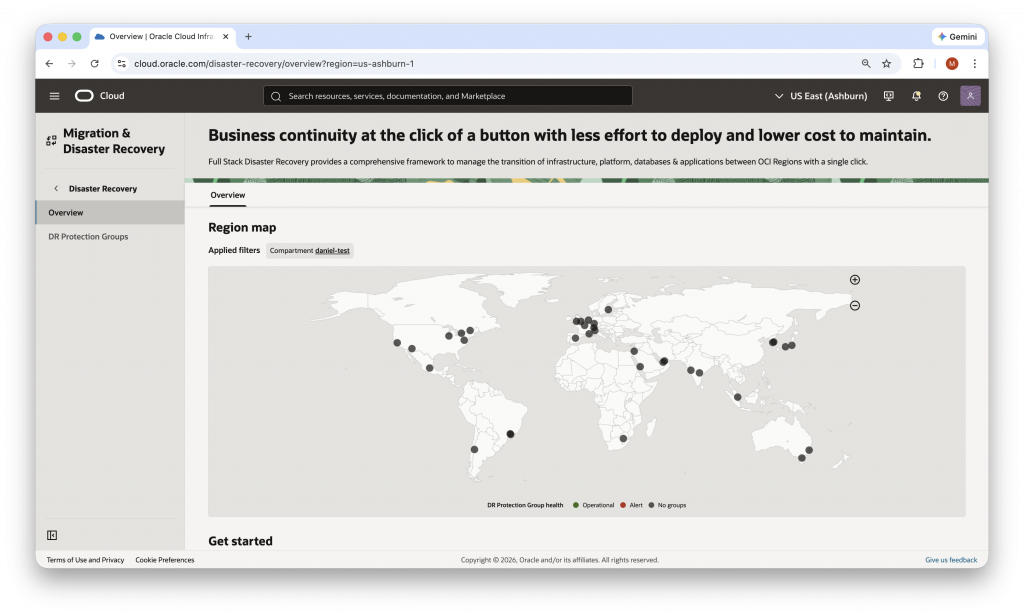The image size is (1024, 615).
Task: Click the Applied filters label
Action: coord(234,250)
